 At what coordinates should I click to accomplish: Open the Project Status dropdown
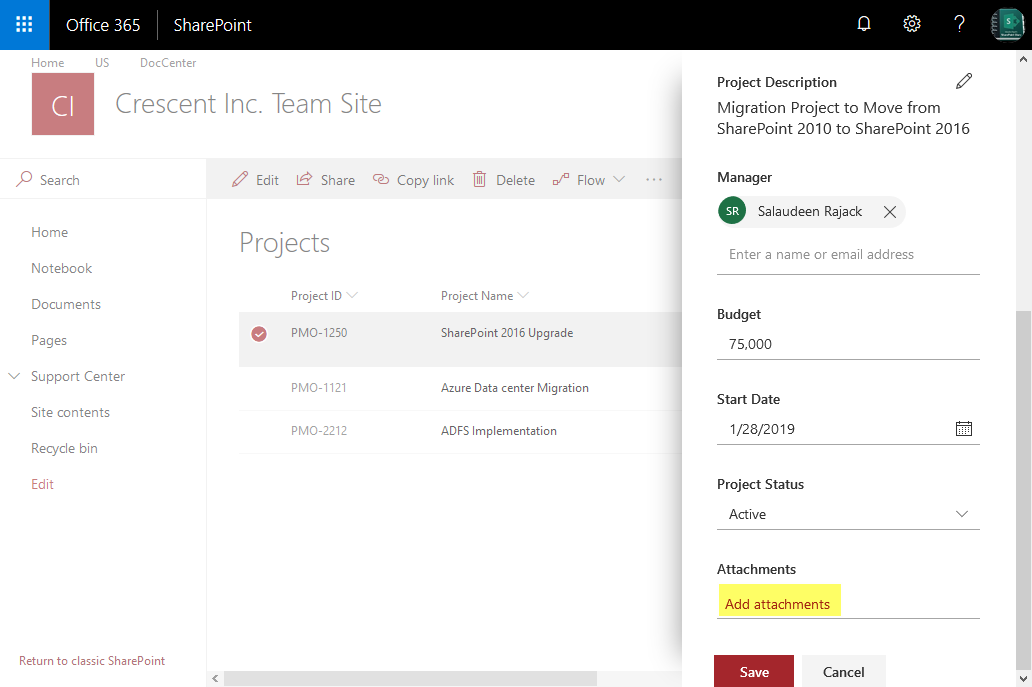coord(961,513)
